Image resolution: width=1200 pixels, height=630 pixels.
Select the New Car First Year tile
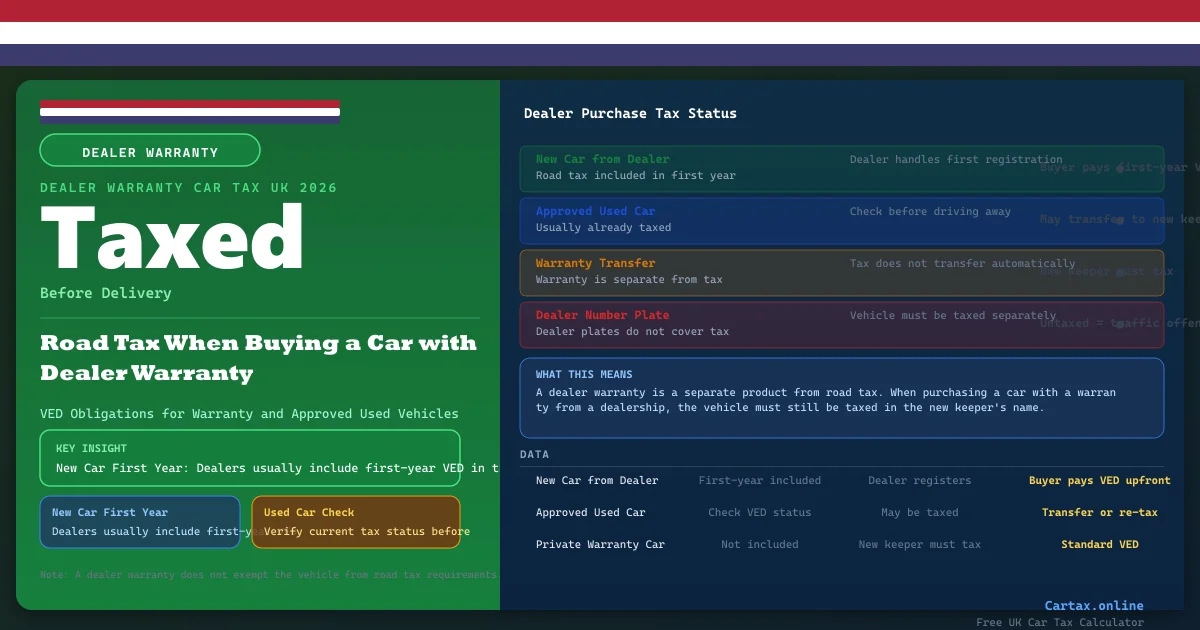click(x=140, y=522)
